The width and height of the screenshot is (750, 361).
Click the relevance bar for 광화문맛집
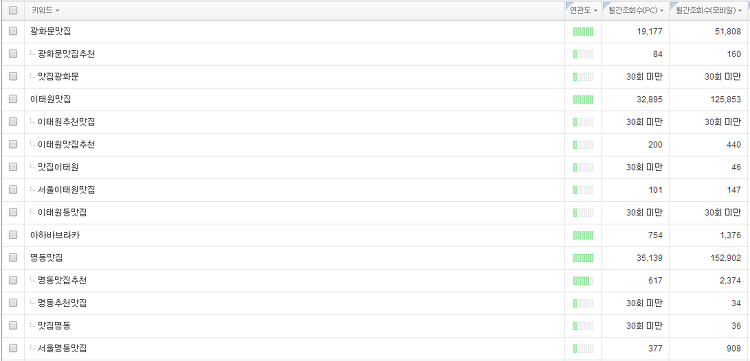[583, 32]
